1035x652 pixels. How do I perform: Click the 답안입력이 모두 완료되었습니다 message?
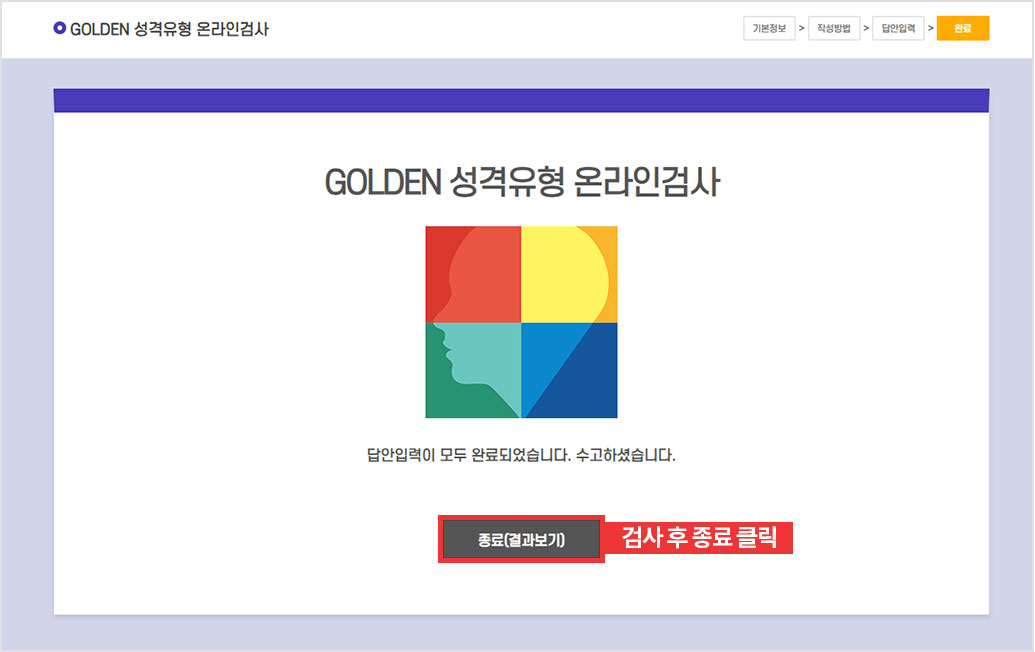coord(521,455)
